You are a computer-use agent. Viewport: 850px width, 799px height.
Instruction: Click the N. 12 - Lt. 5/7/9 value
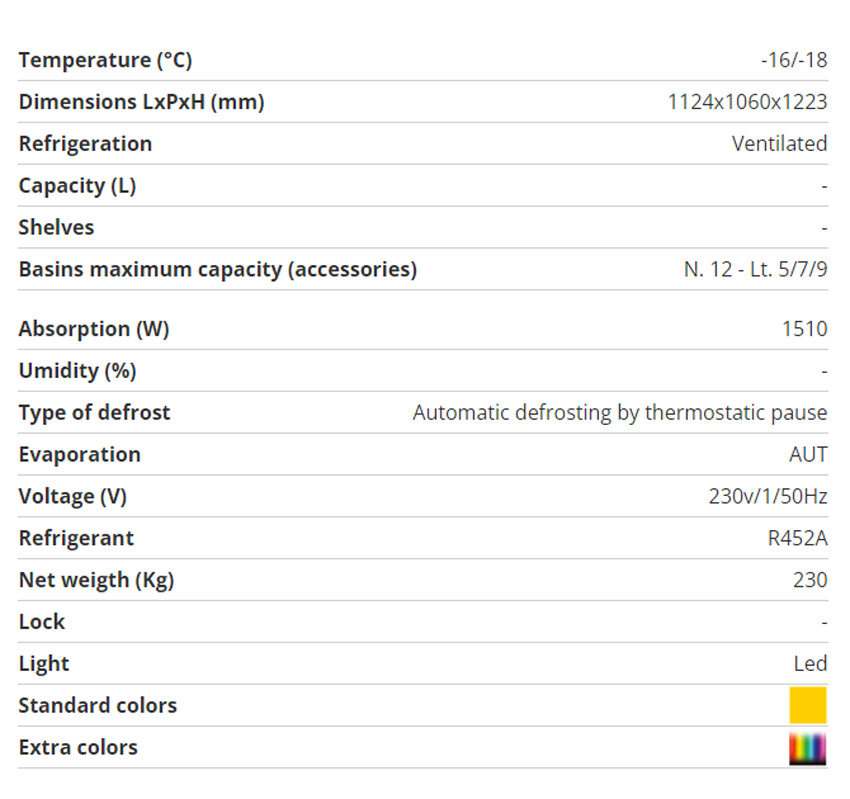(x=756, y=269)
